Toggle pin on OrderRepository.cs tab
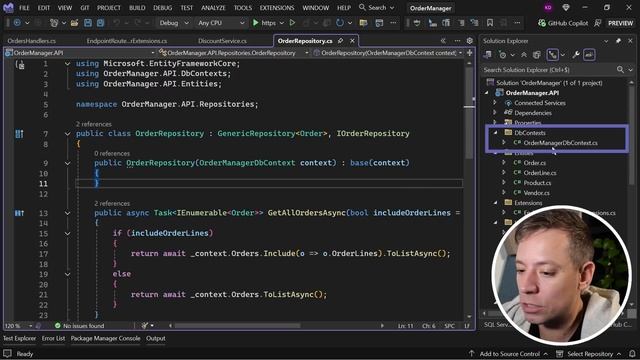Image resolution: width=640 pixels, height=360 pixels. pyautogui.click(x=340, y=41)
